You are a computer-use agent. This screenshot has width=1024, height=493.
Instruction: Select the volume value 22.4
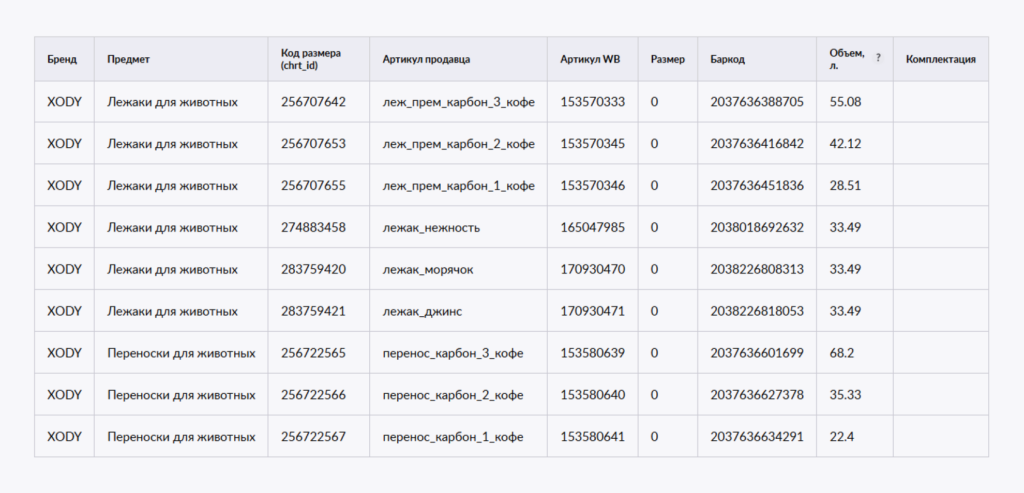click(841, 438)
